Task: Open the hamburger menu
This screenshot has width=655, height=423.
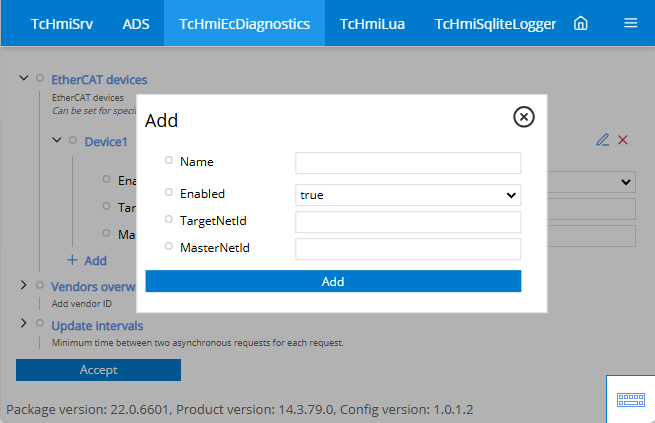Action: (x=630, y=23)
